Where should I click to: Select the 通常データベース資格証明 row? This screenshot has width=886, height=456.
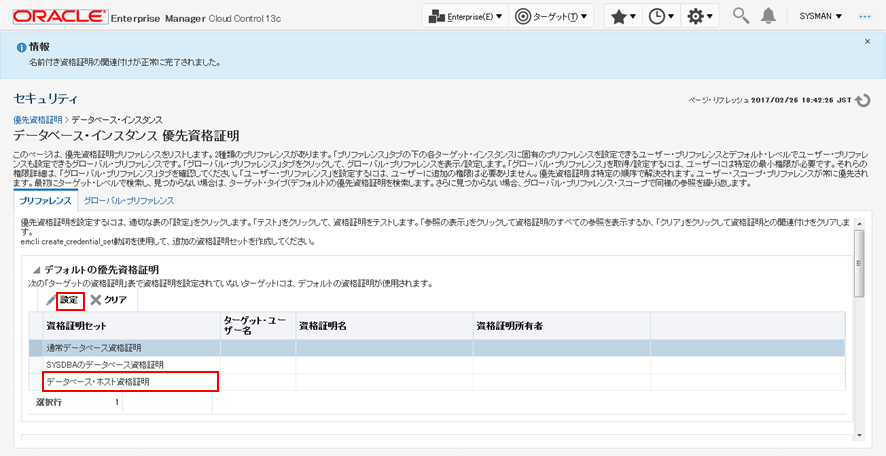pos(437,348)
